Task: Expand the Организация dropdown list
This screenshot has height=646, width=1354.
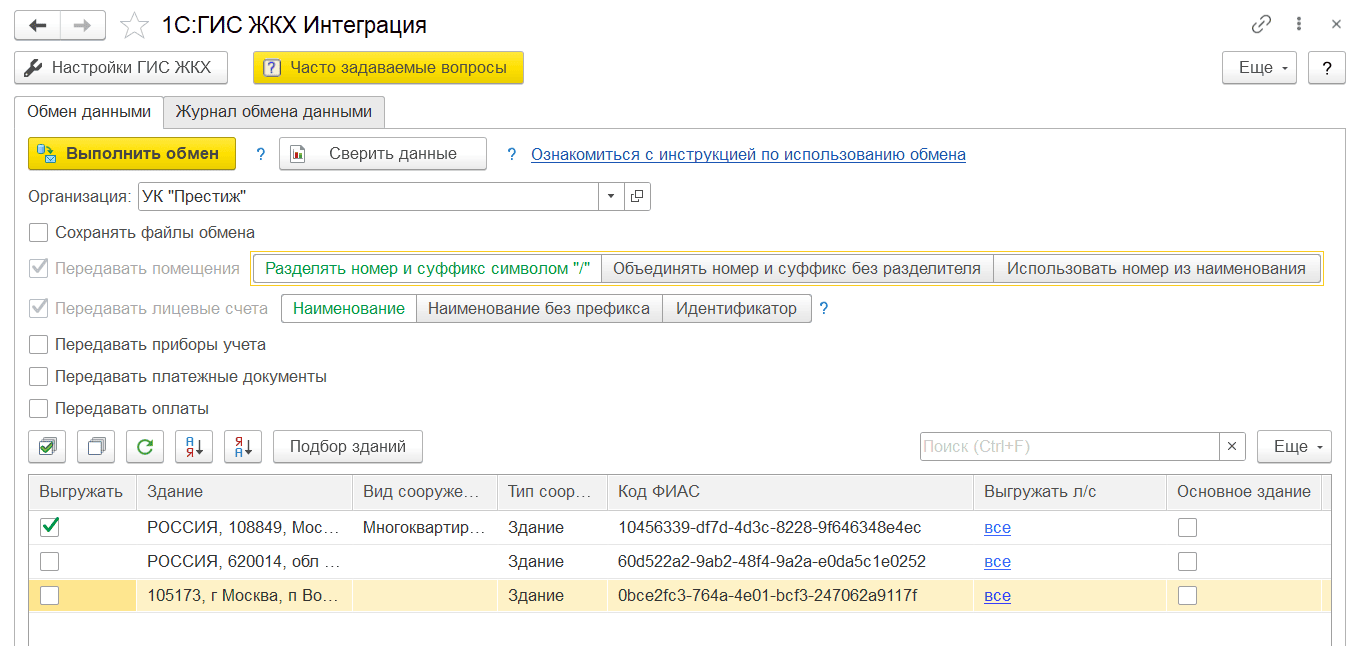Action: pos(611,196)
